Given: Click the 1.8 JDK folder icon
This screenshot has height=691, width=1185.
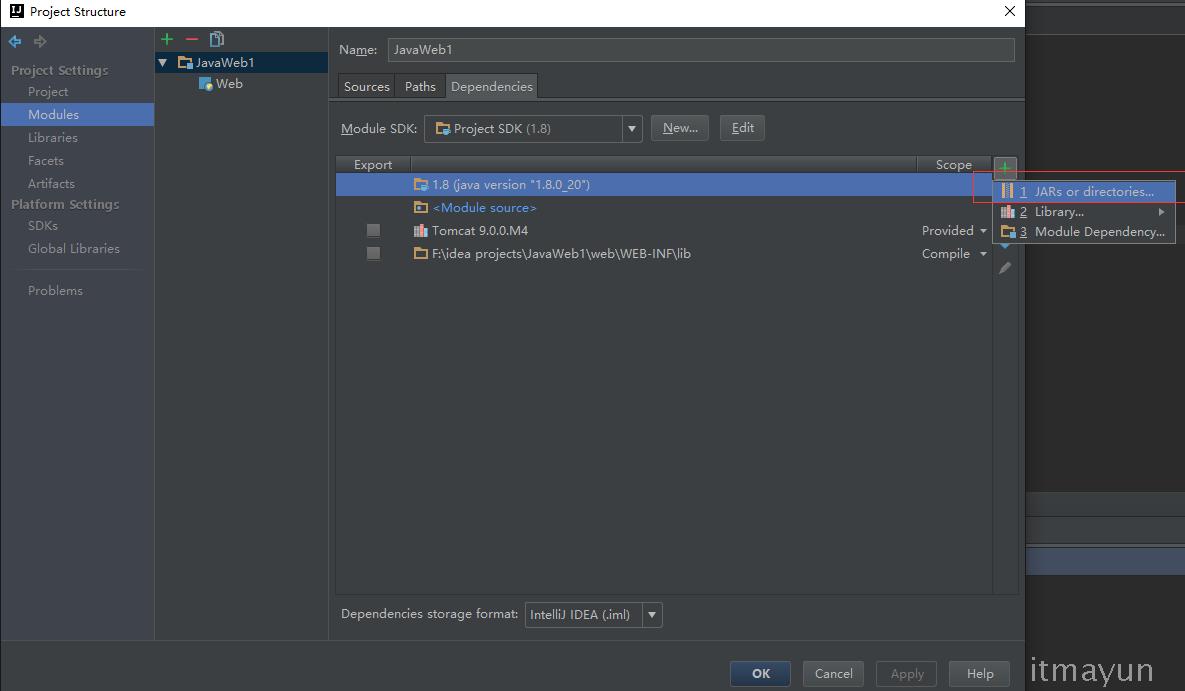Looking at the screenshot, I should pyautogui.click(x=421, y=184).
